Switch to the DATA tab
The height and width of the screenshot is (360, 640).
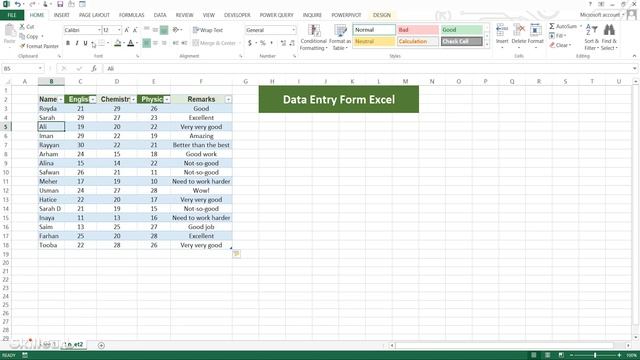click(x=160, y=15)
